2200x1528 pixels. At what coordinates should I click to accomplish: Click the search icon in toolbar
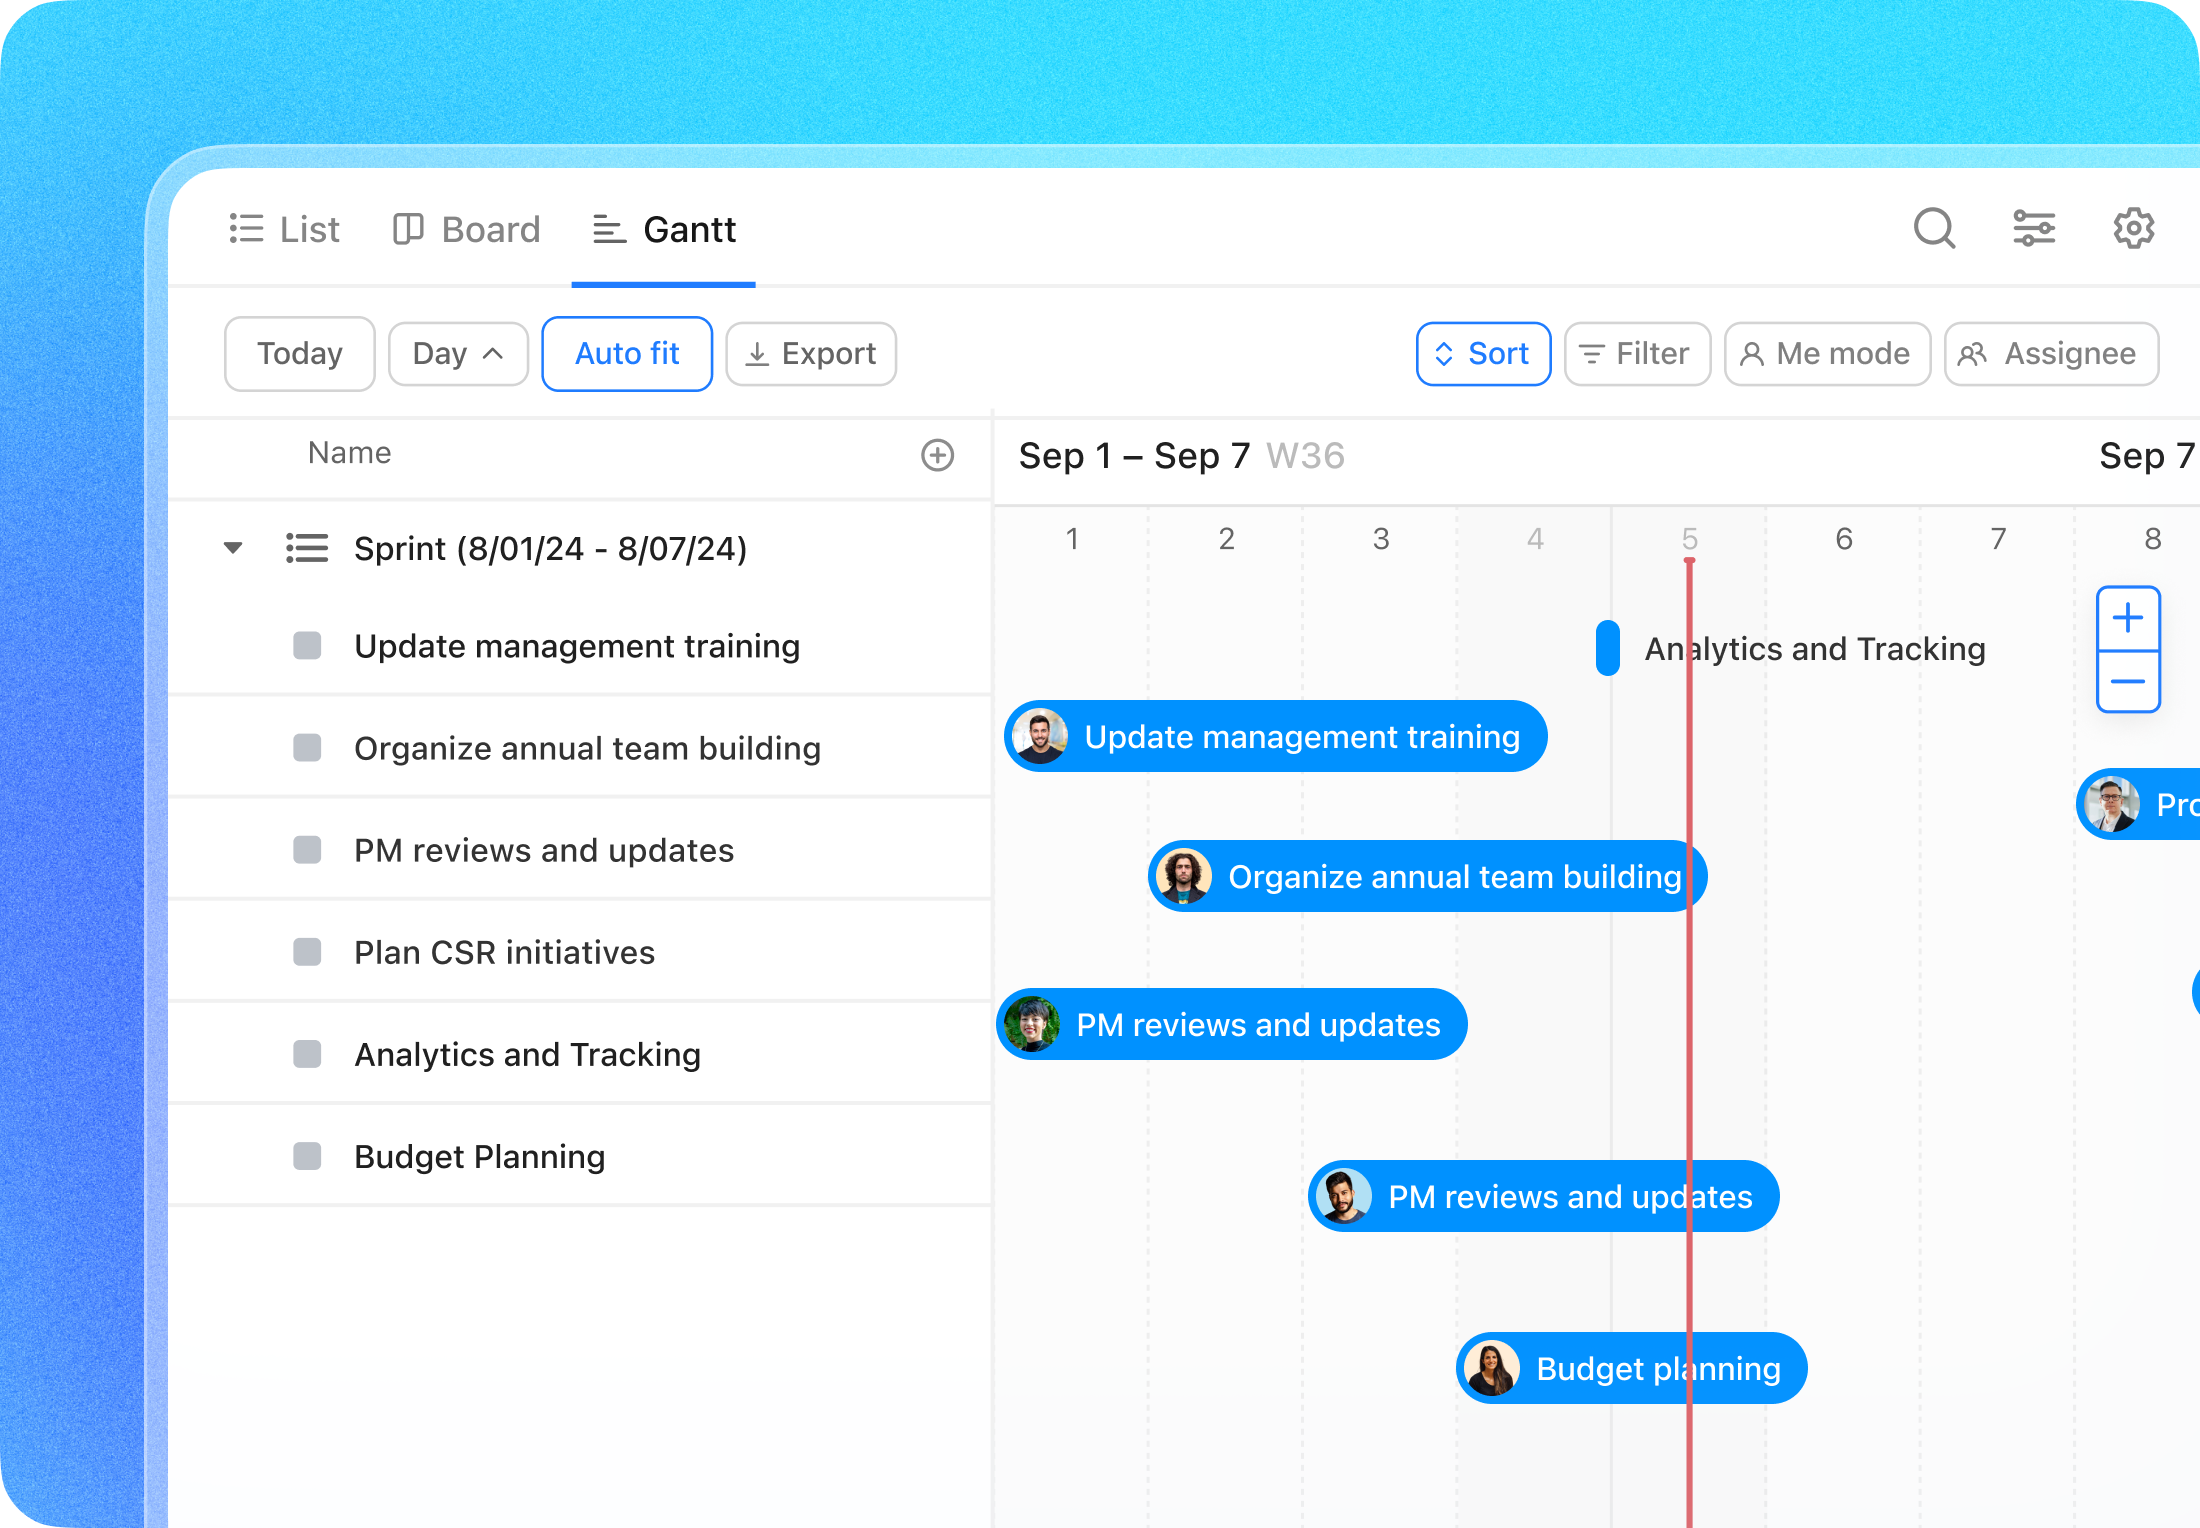click(x=1936, y=229)
